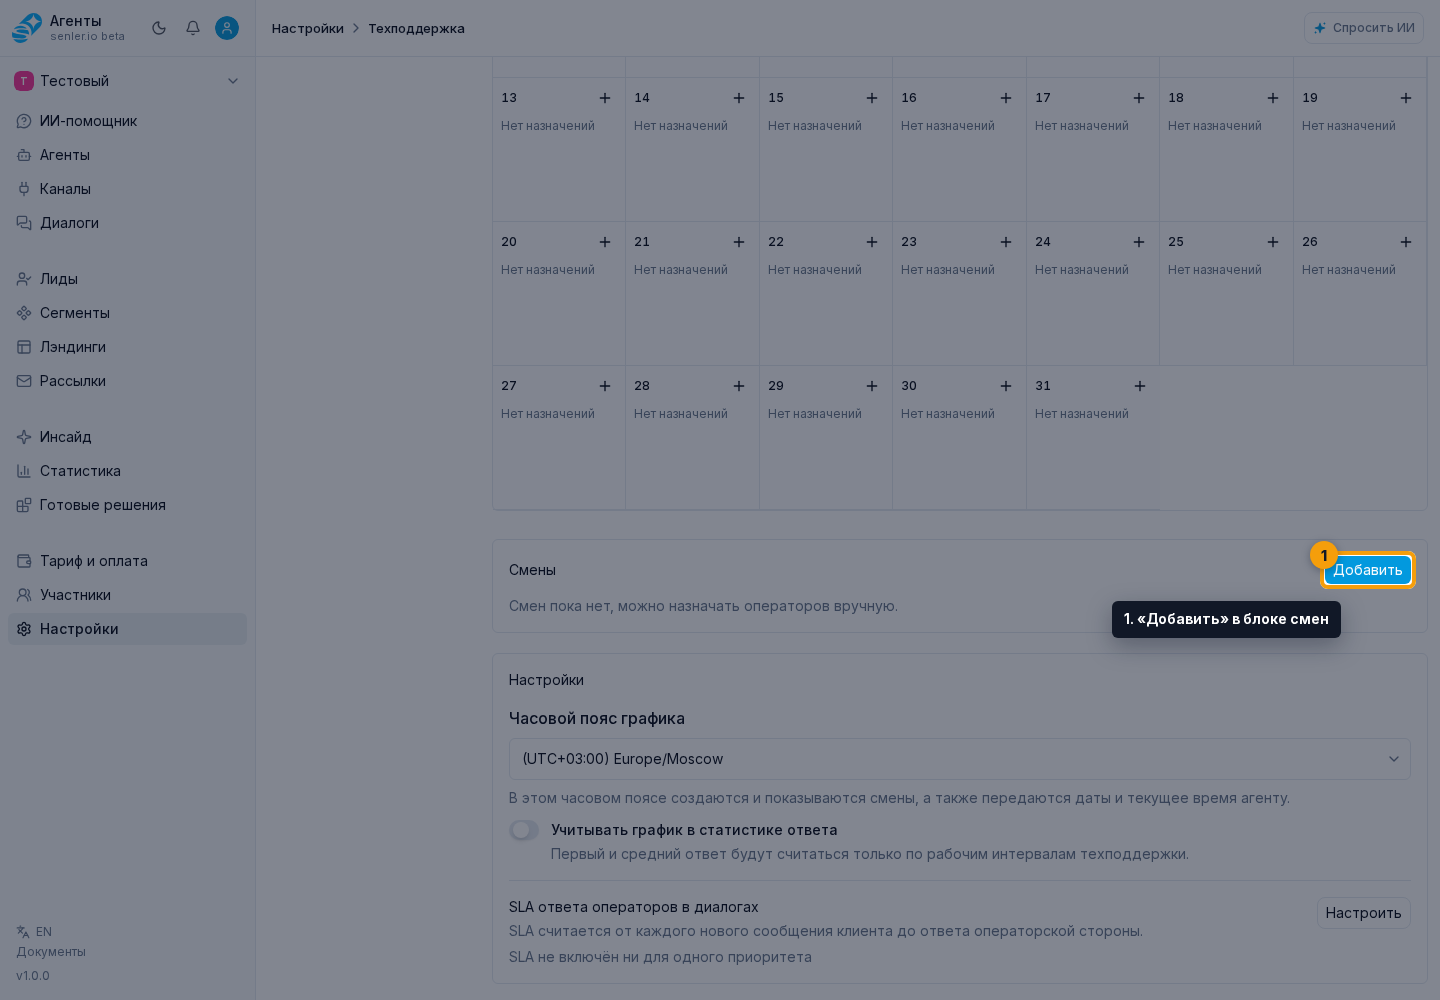Viewport: 1440px width, 1000px height.
Task: Add assignment on day 19 with plus
Action: (1406, 98)
